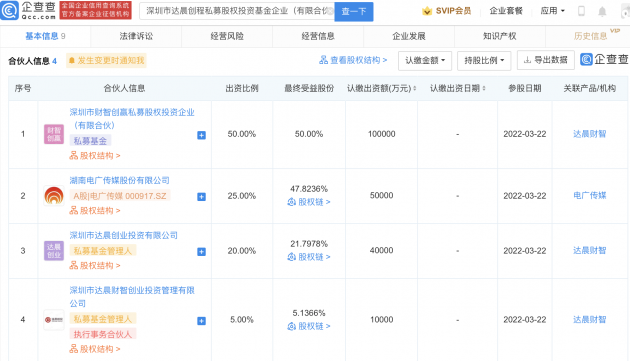This screenshot has width=630, height=361.
Task: Switch to 法律诉讼 tab
Action: coord(136,36)
